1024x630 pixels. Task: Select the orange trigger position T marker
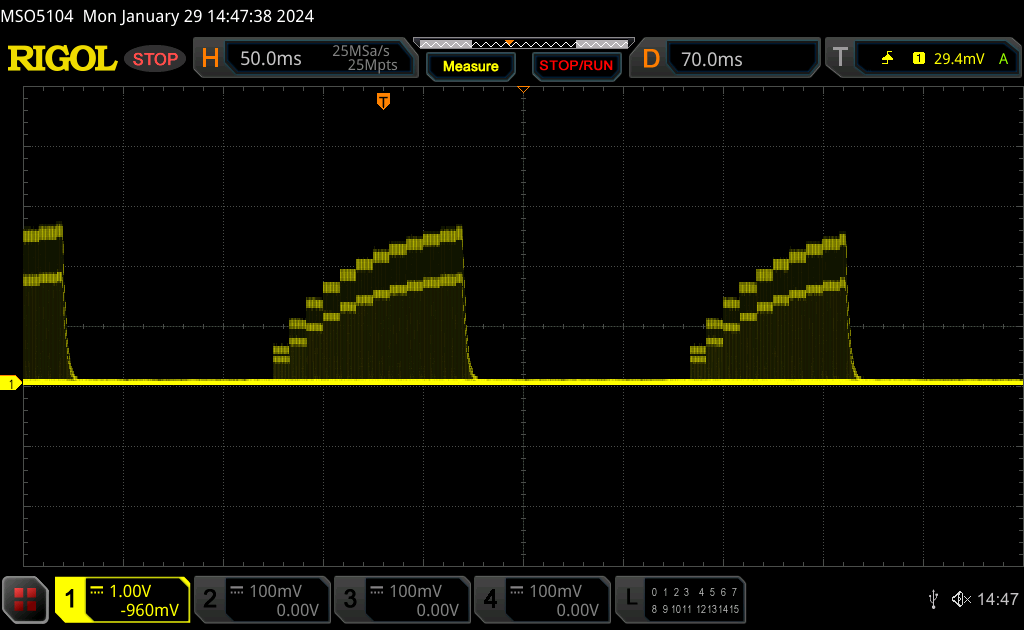click(383, 101)
